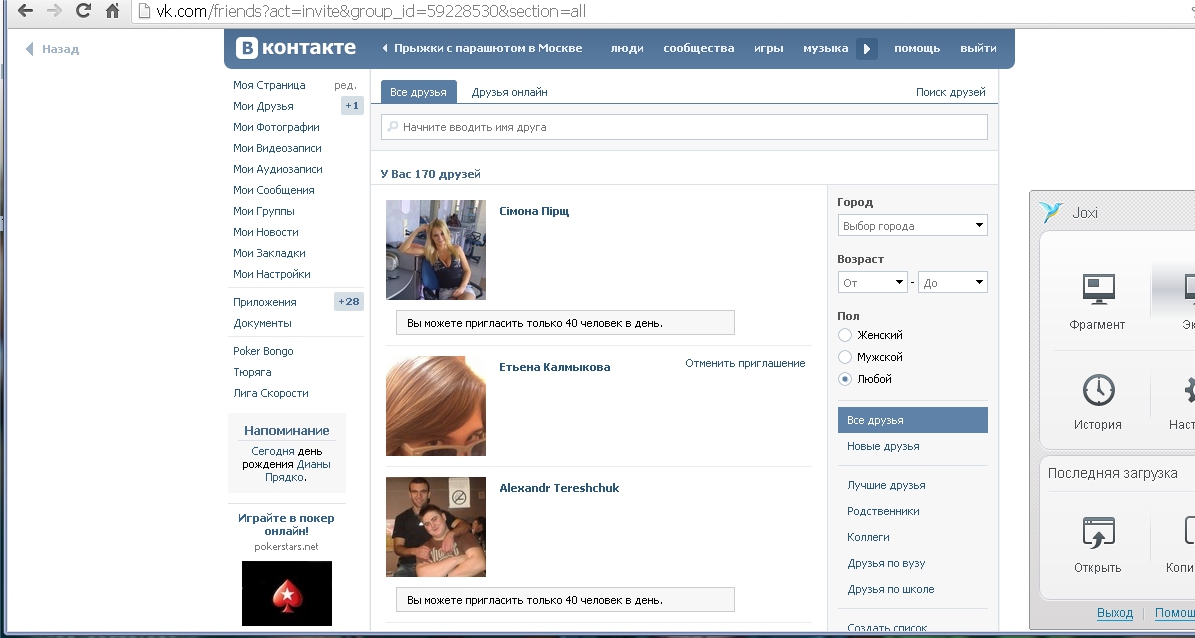Open the browser home icon
Viewport: 1195px width, 638px height.
pyautogui.click(x=112, y=11)
